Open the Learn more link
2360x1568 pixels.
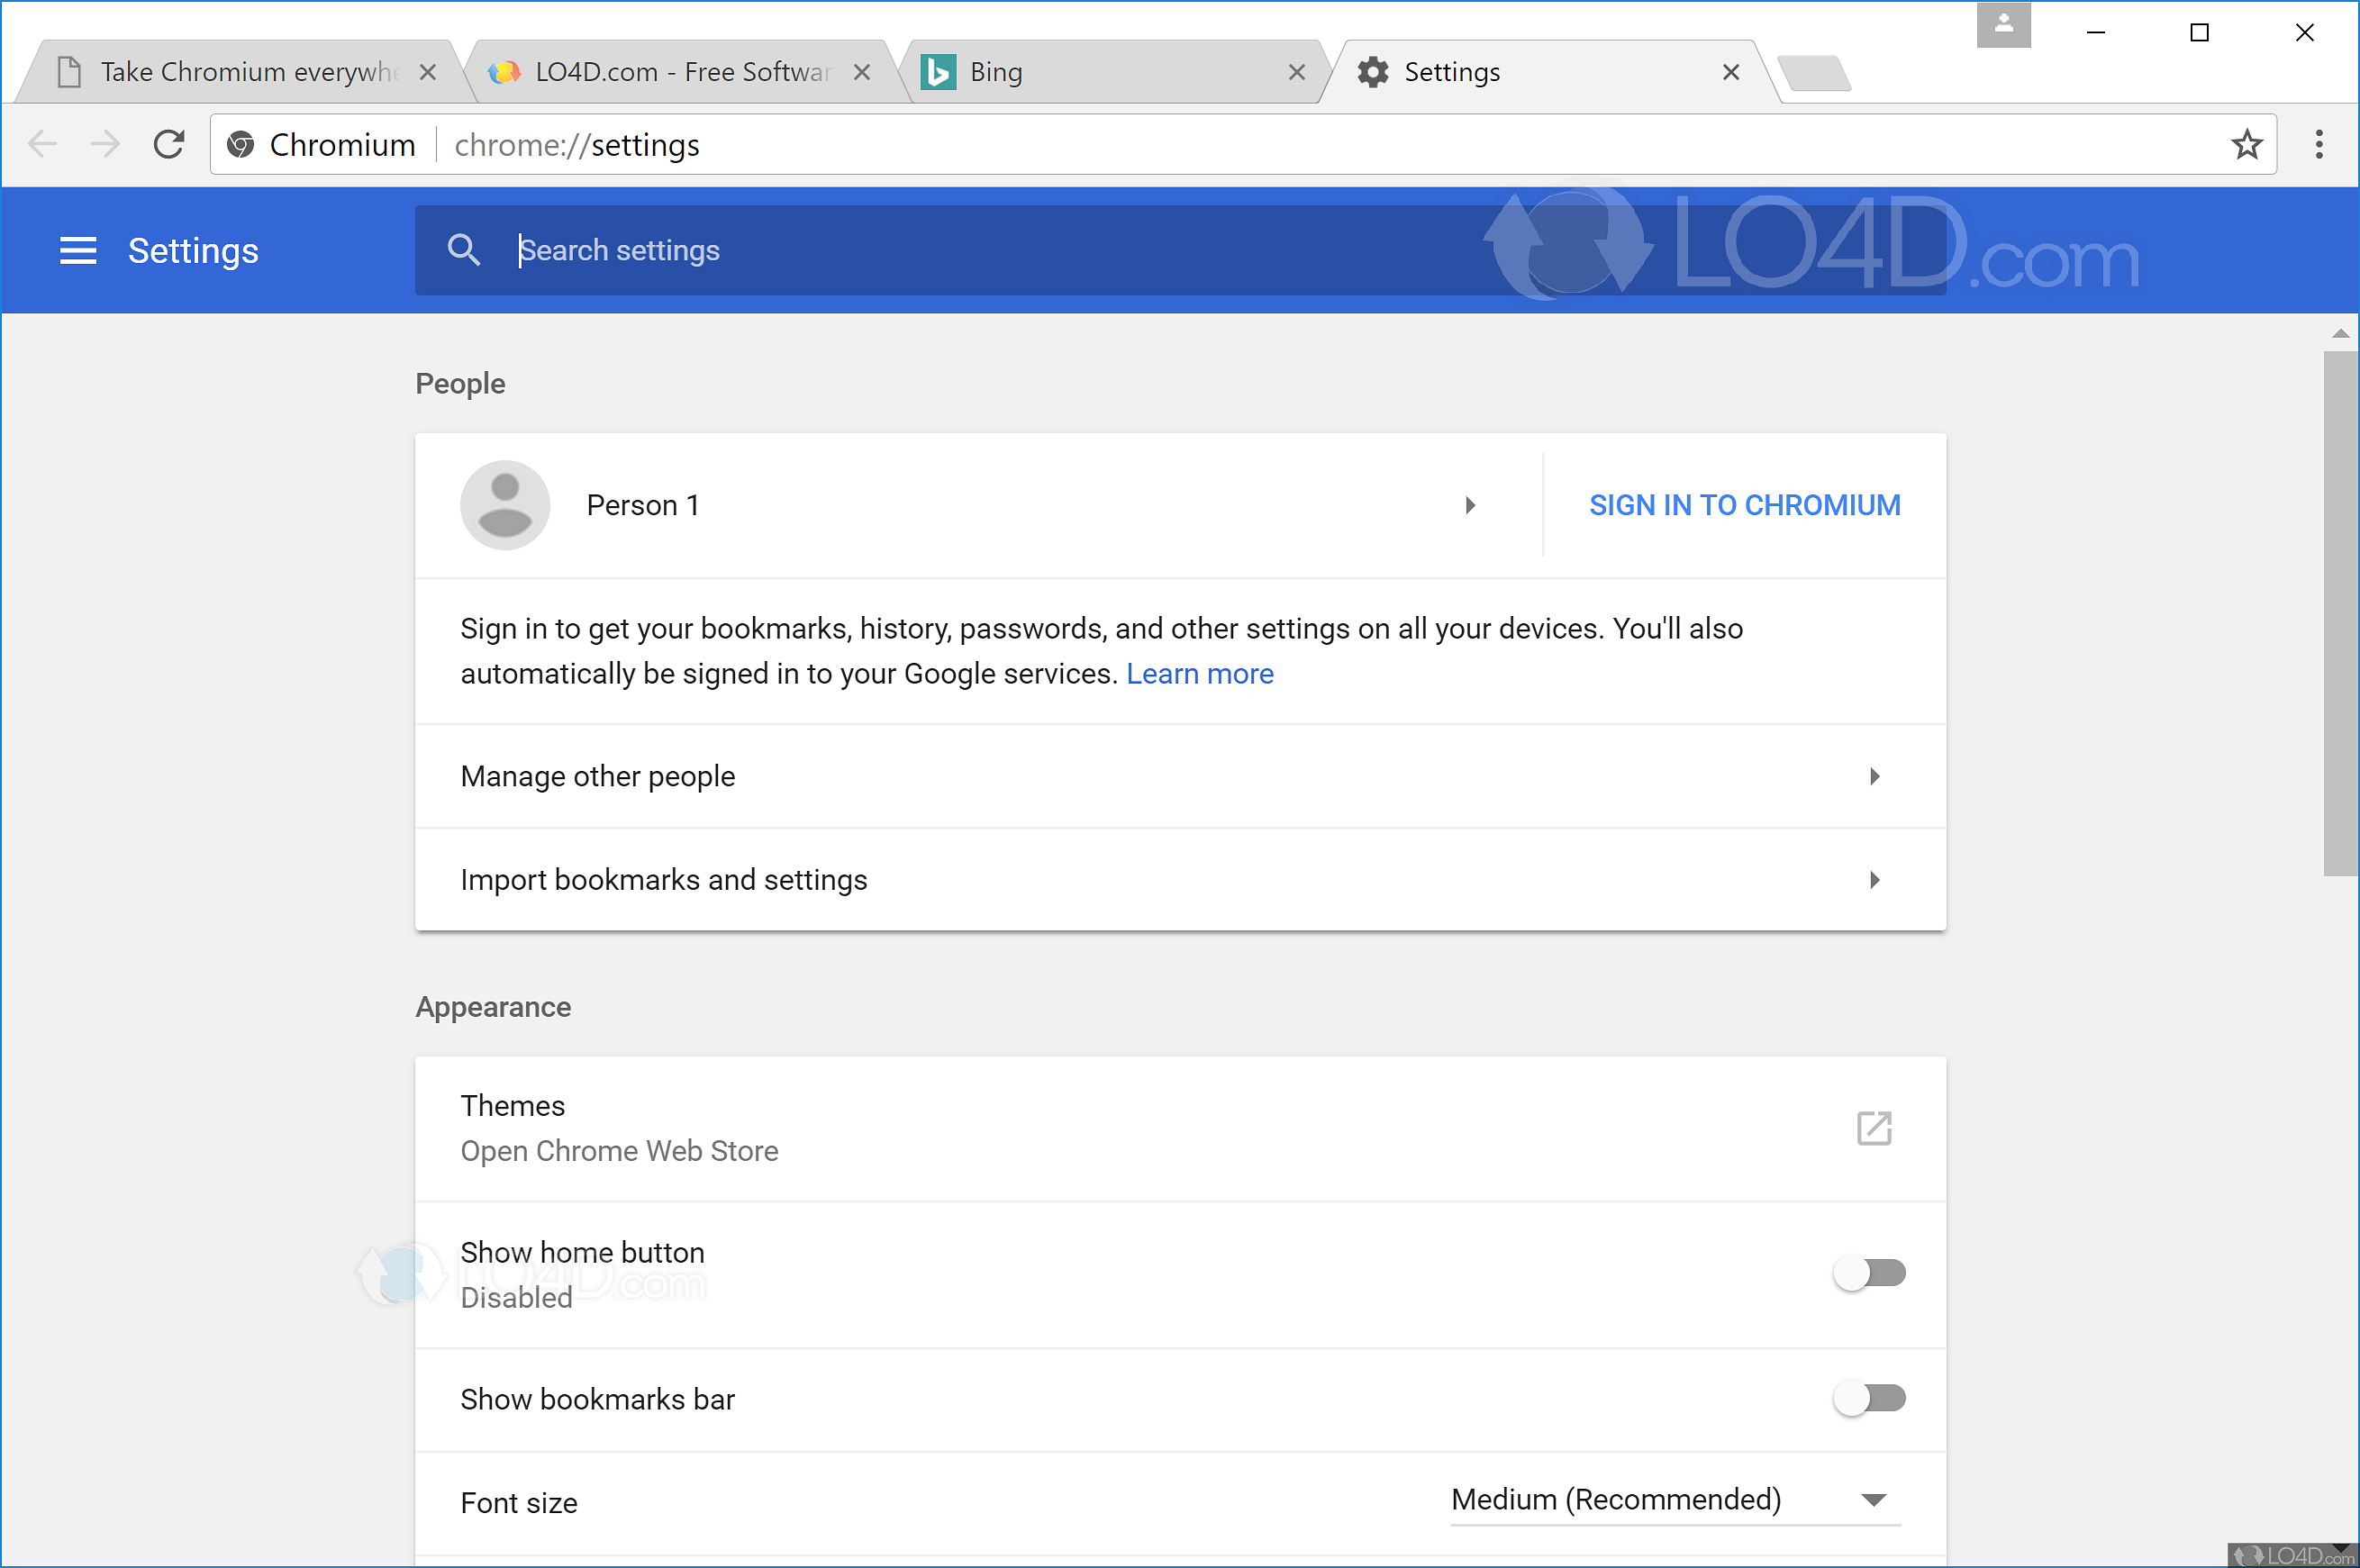click(1199, 674)
